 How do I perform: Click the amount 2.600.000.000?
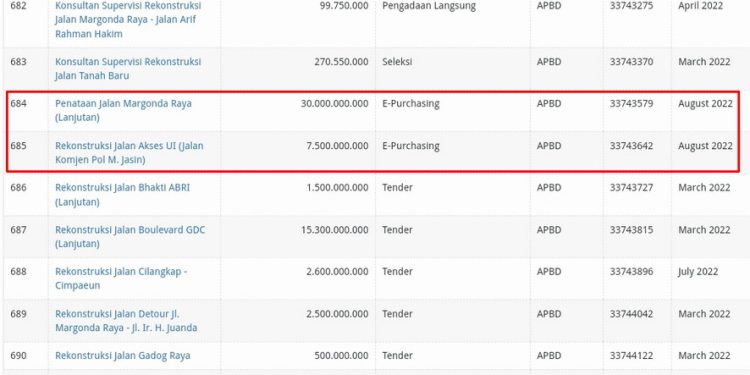pyautogui.click(x=337, y=271)
